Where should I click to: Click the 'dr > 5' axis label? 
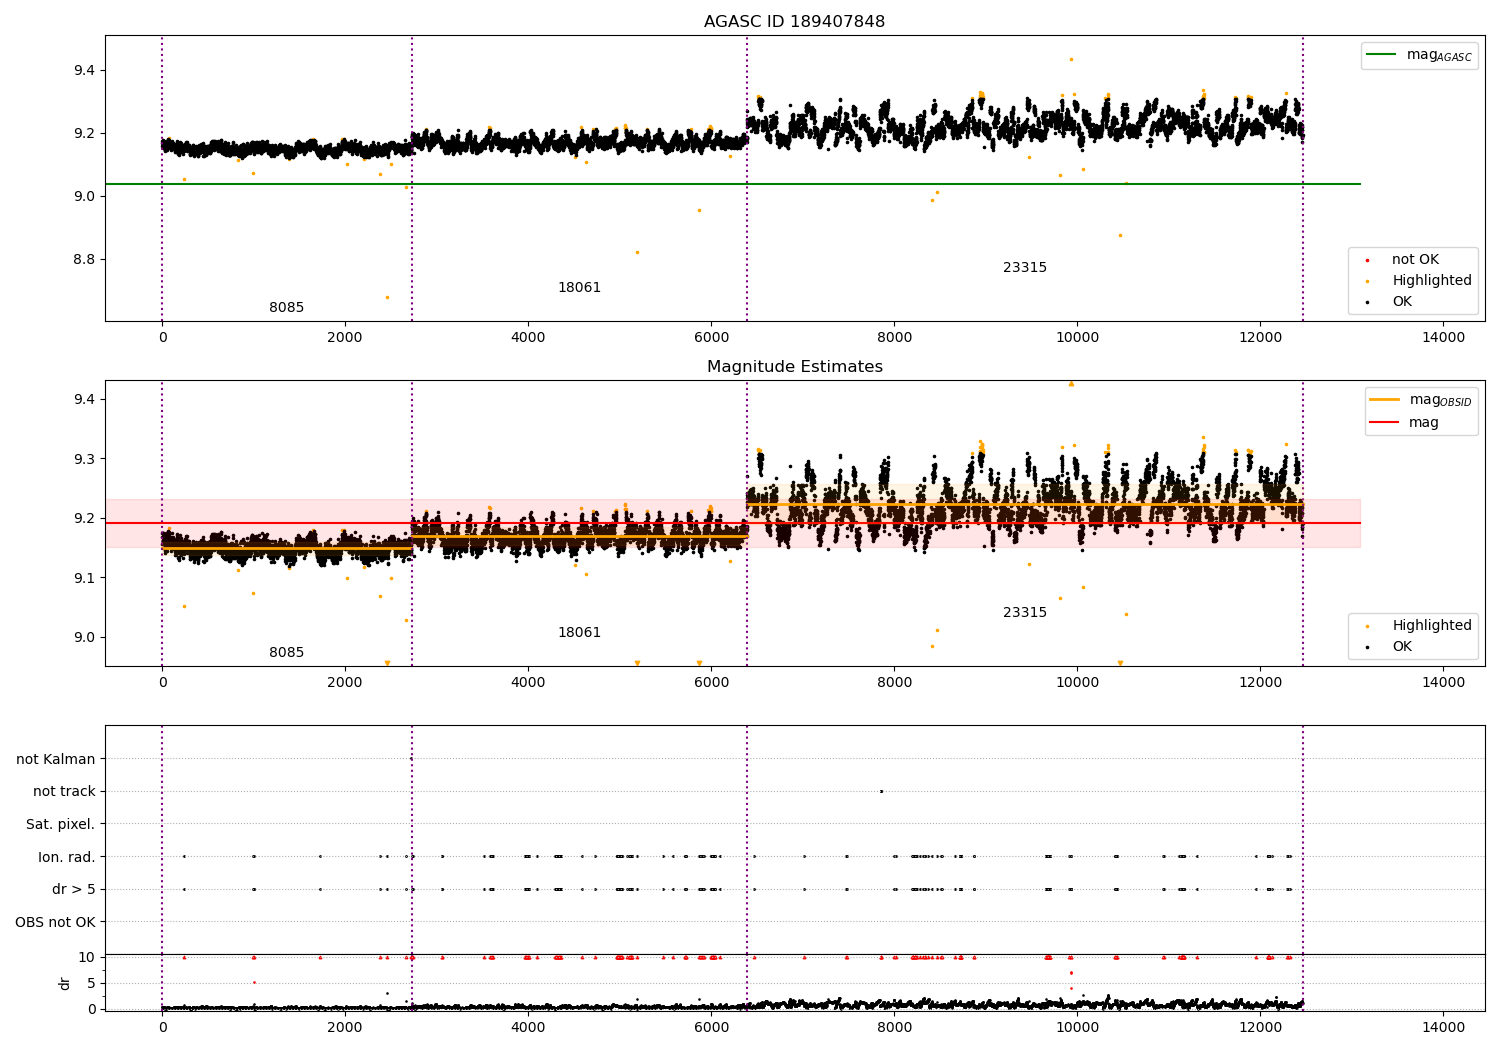(x=74, y=890)
